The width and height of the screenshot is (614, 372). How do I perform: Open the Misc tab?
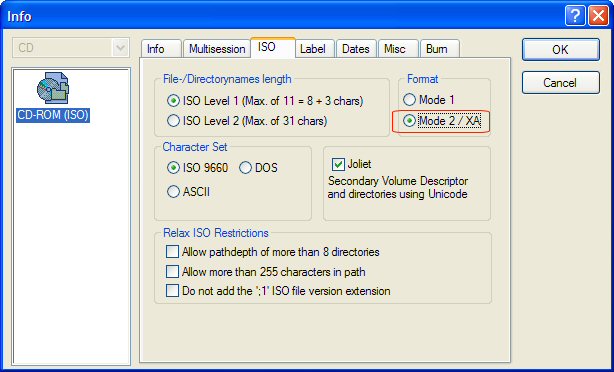pyautogui.click(x=398, y=49)
